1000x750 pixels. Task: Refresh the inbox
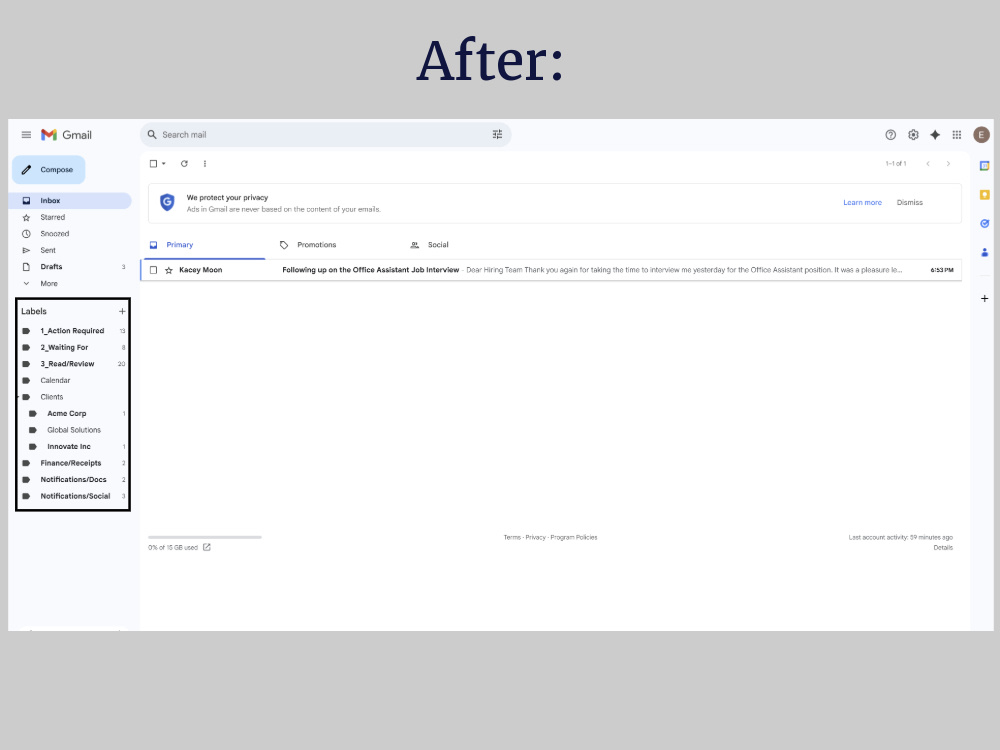point(184,164)
